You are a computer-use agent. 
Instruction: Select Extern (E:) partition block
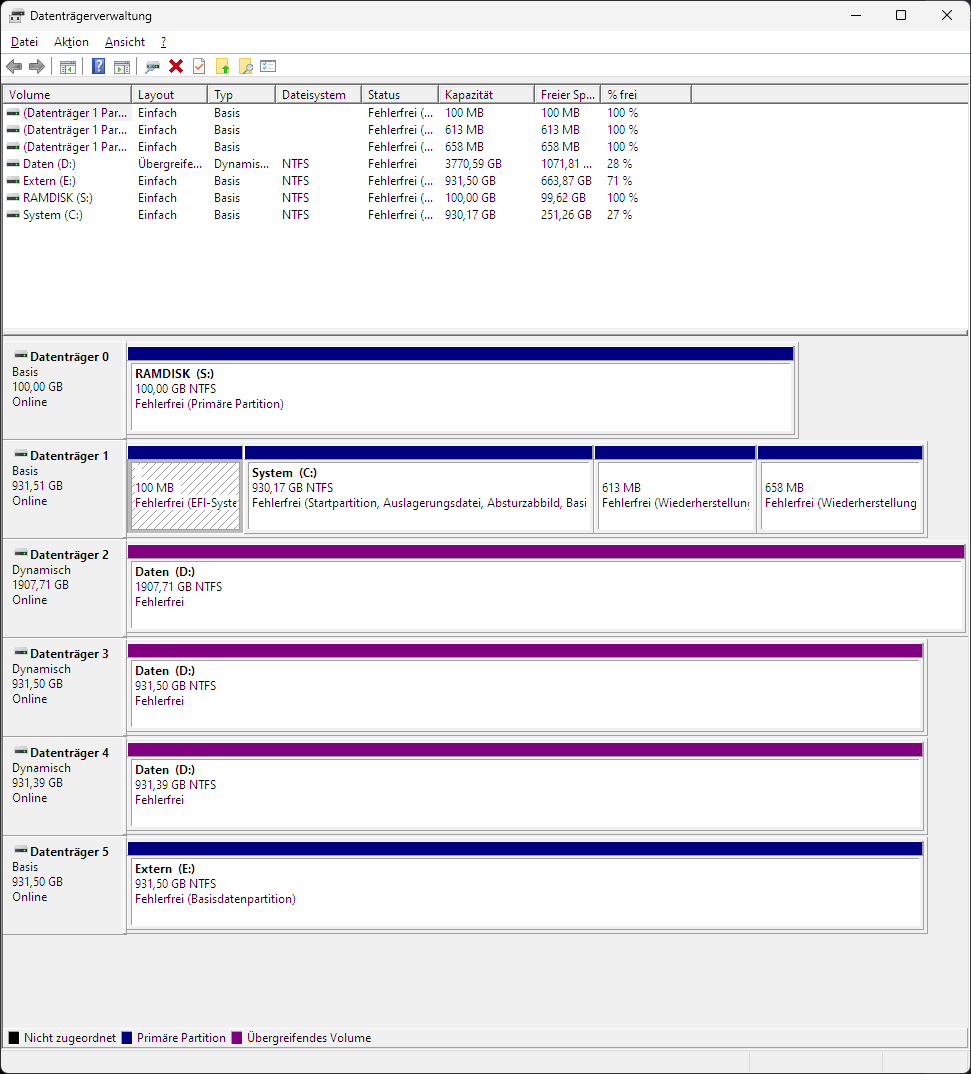(526, 886)
